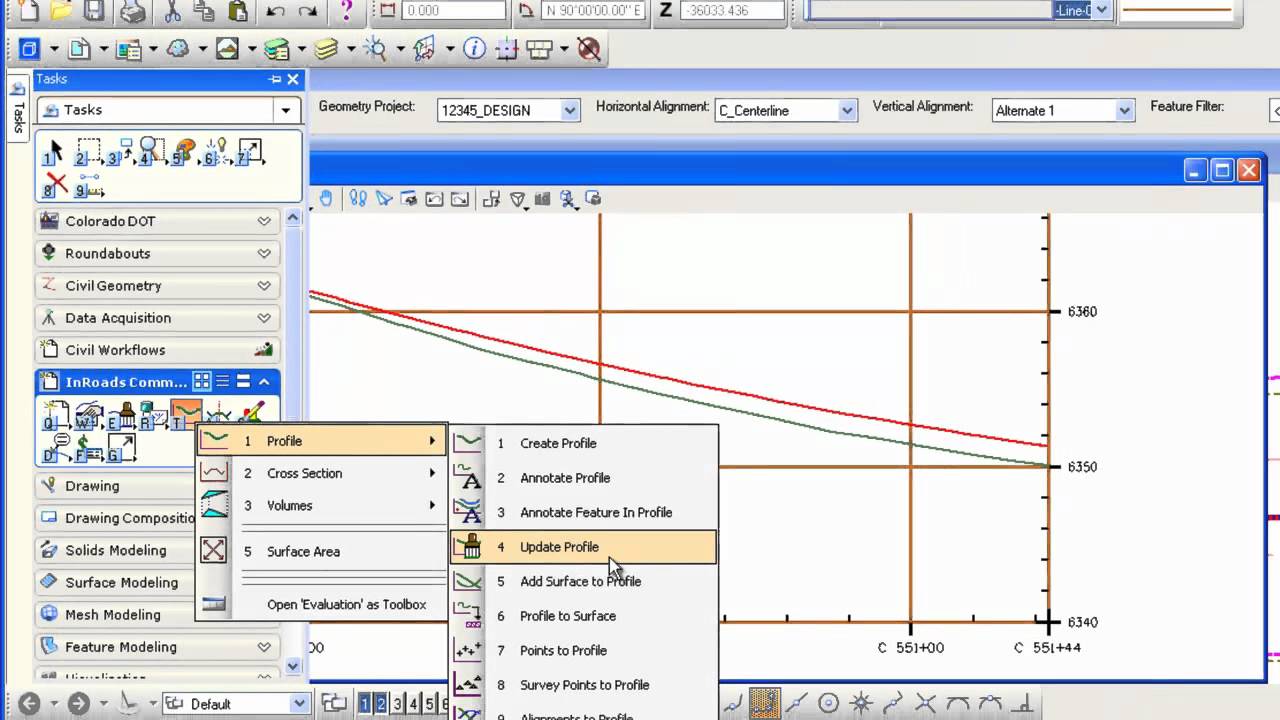Open the Vertical Alignment dropdown
Screen dimensions: 1280x720
click(1125, 111)
